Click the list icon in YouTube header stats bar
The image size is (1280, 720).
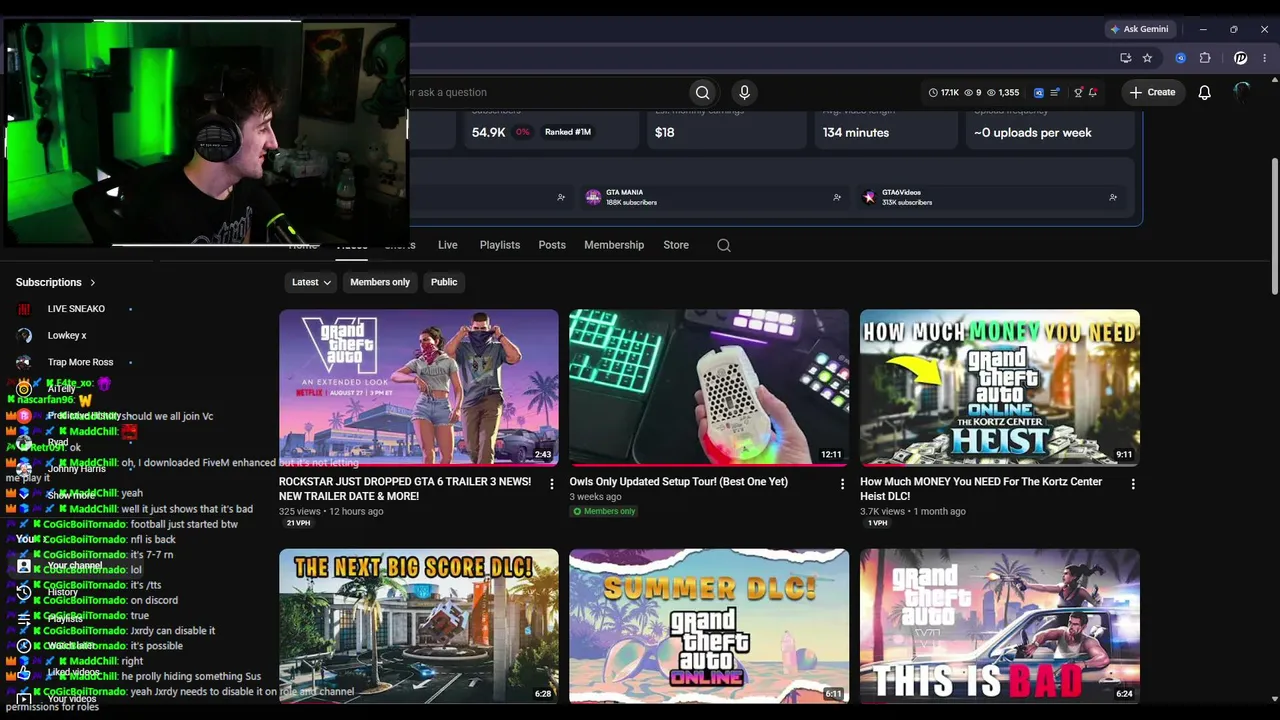1055,92
